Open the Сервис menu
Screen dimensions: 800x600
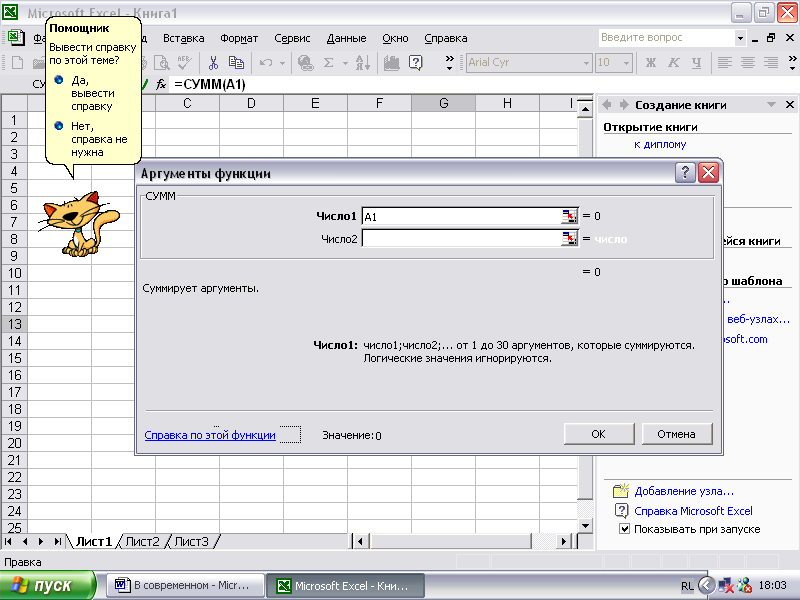(292, 38)
